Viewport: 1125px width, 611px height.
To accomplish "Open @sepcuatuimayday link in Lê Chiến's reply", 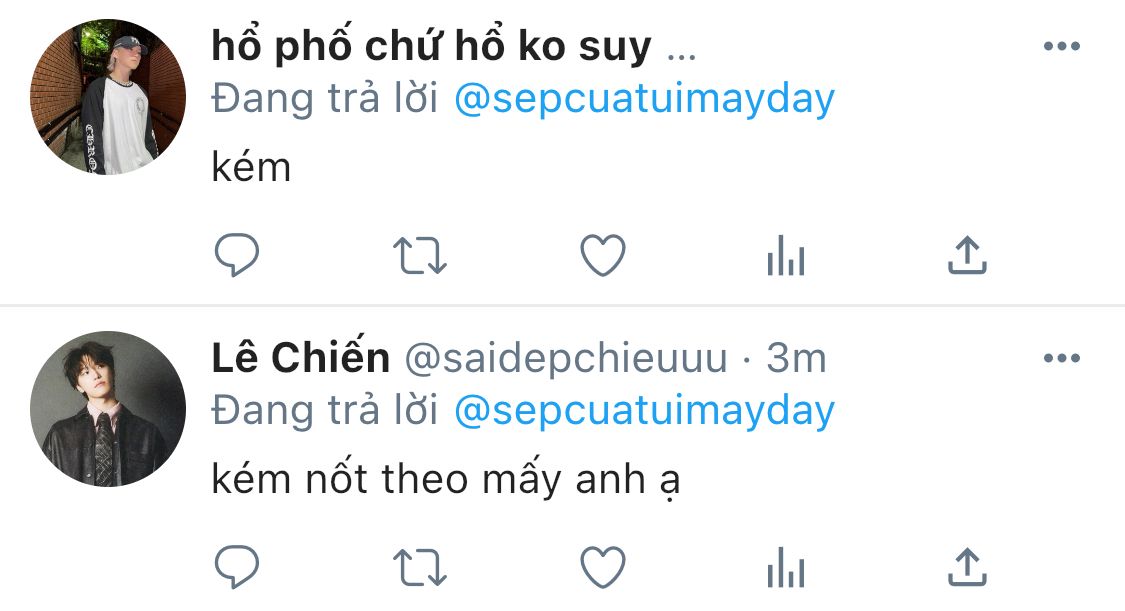I will pyautogui.click(x=644, y=411).
